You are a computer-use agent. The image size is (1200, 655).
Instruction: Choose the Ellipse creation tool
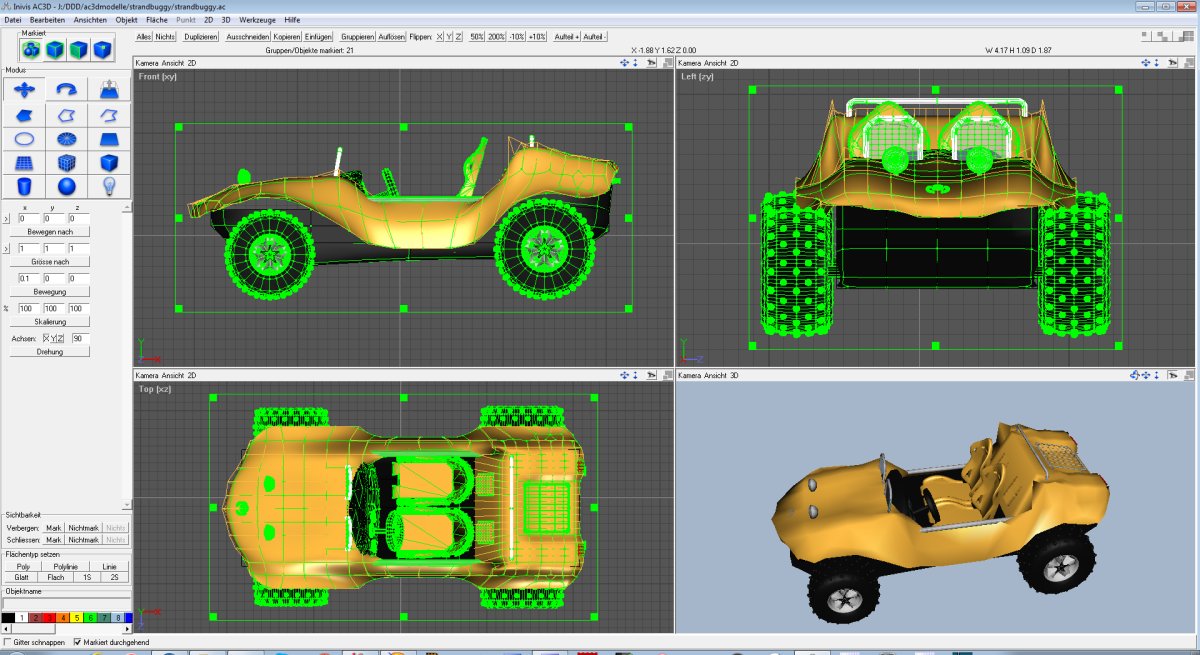point(24,139)
